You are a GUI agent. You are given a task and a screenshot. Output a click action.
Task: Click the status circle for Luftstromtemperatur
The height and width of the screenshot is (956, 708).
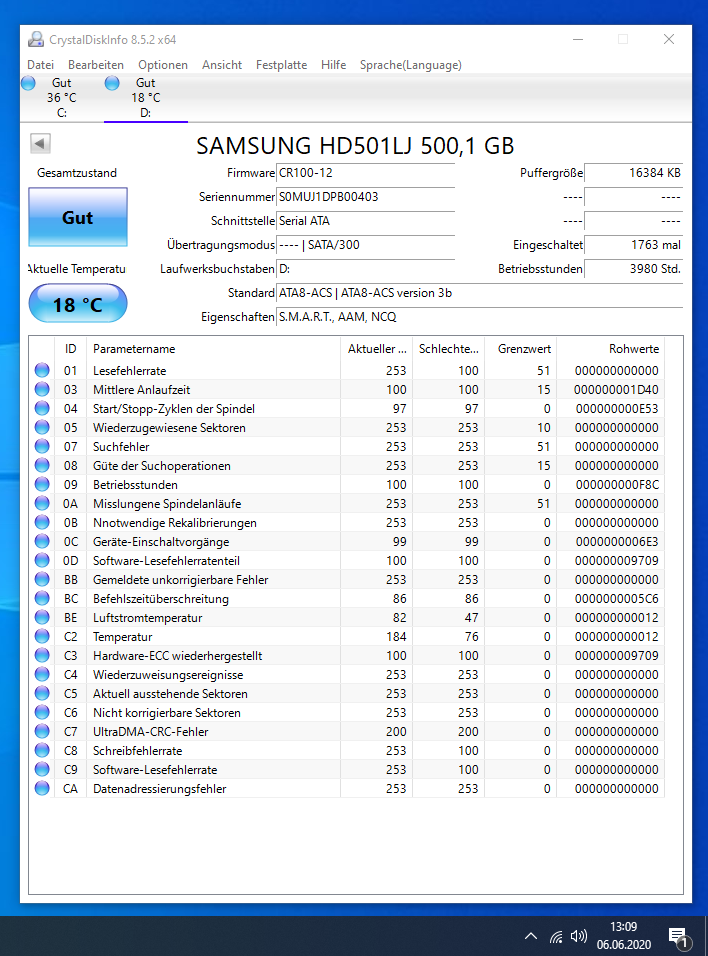click(42, 617)
